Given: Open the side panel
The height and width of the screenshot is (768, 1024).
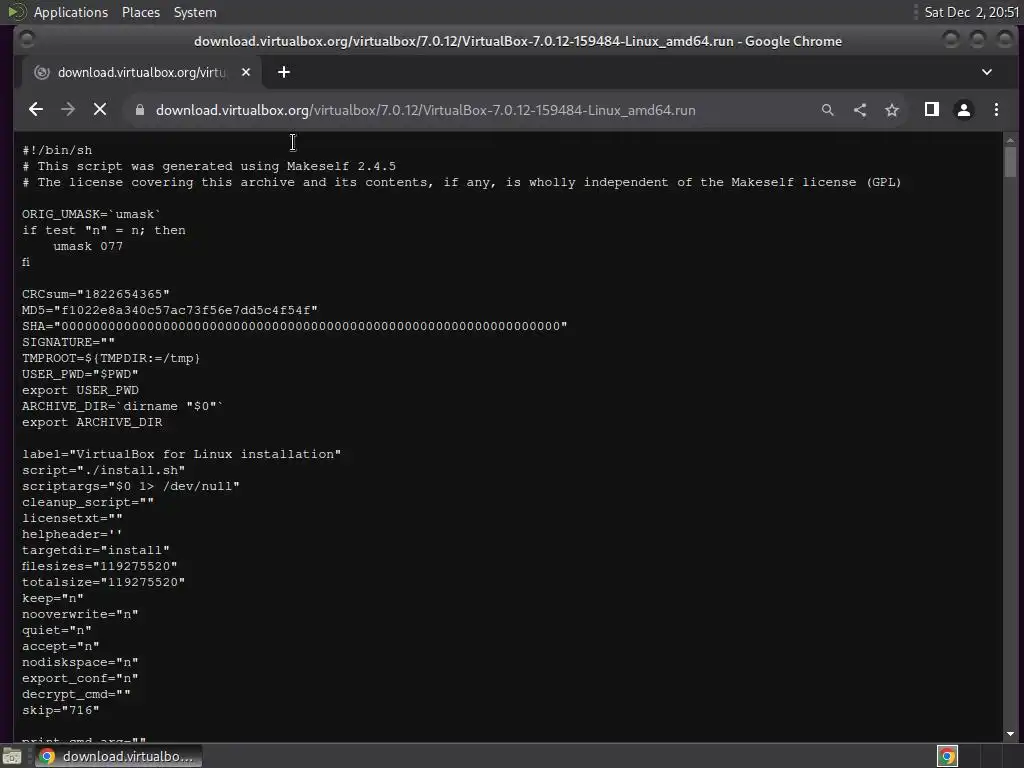Looking at the screenshot, I should pyautogui.click(x=932, y=109).
